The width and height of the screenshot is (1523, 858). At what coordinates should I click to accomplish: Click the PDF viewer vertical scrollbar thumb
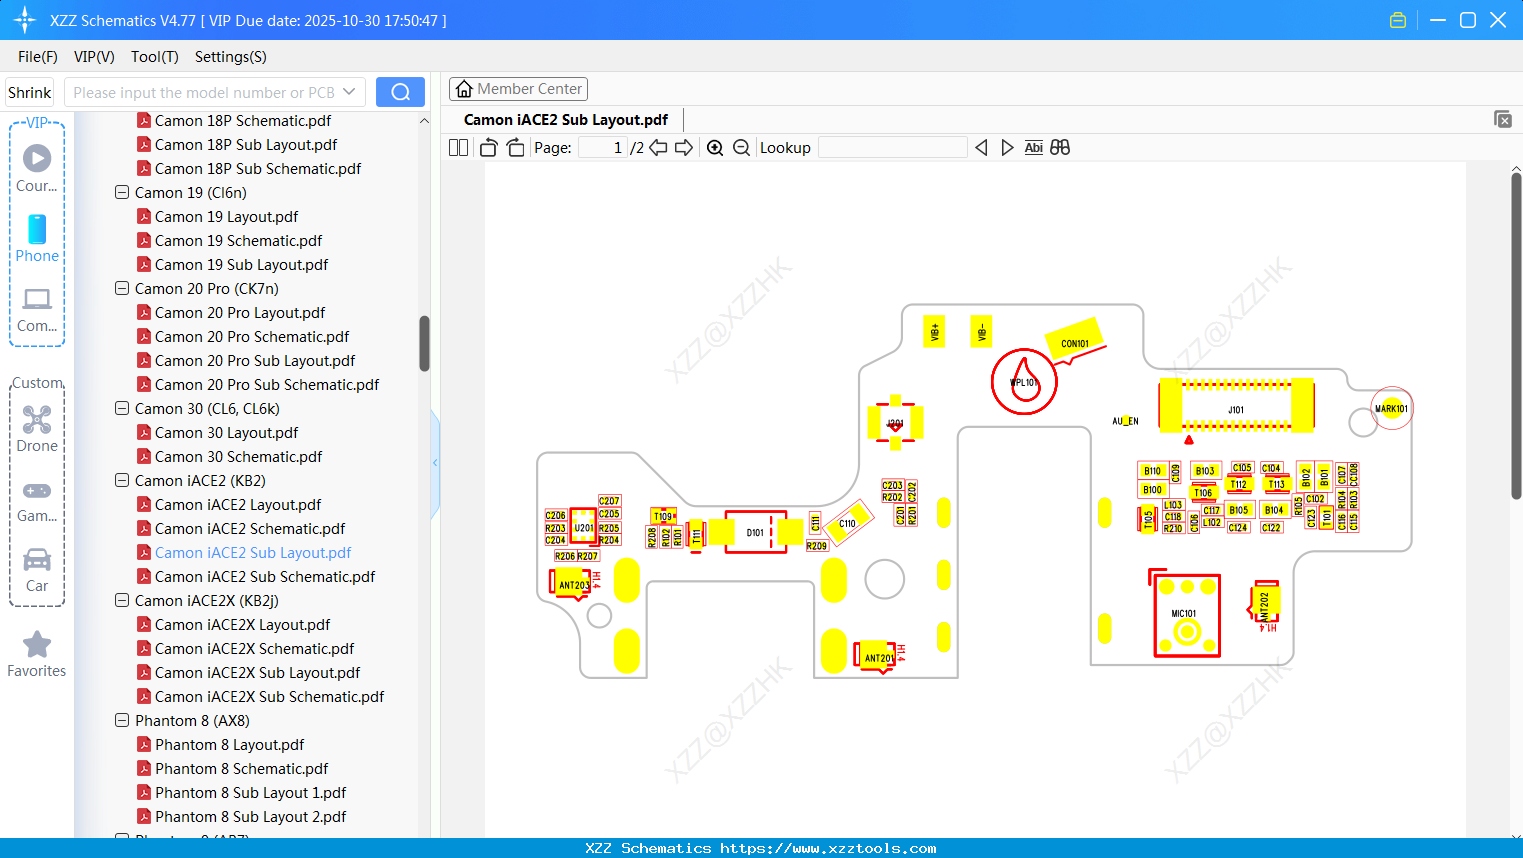(x=1516, y=336)
